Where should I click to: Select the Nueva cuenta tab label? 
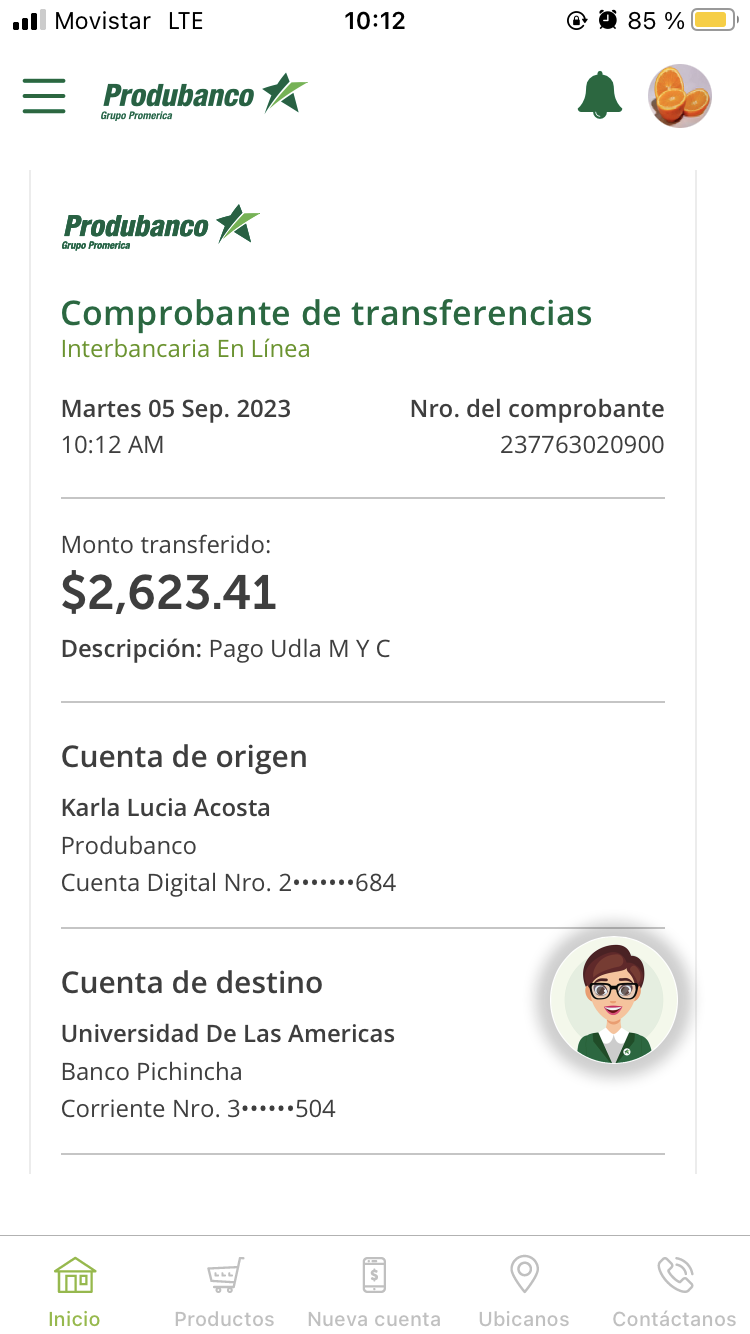click(374, 1319)
